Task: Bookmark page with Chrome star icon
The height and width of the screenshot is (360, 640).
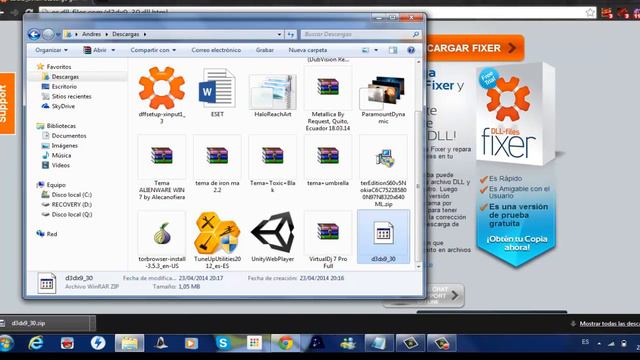Action: [590, 13]
